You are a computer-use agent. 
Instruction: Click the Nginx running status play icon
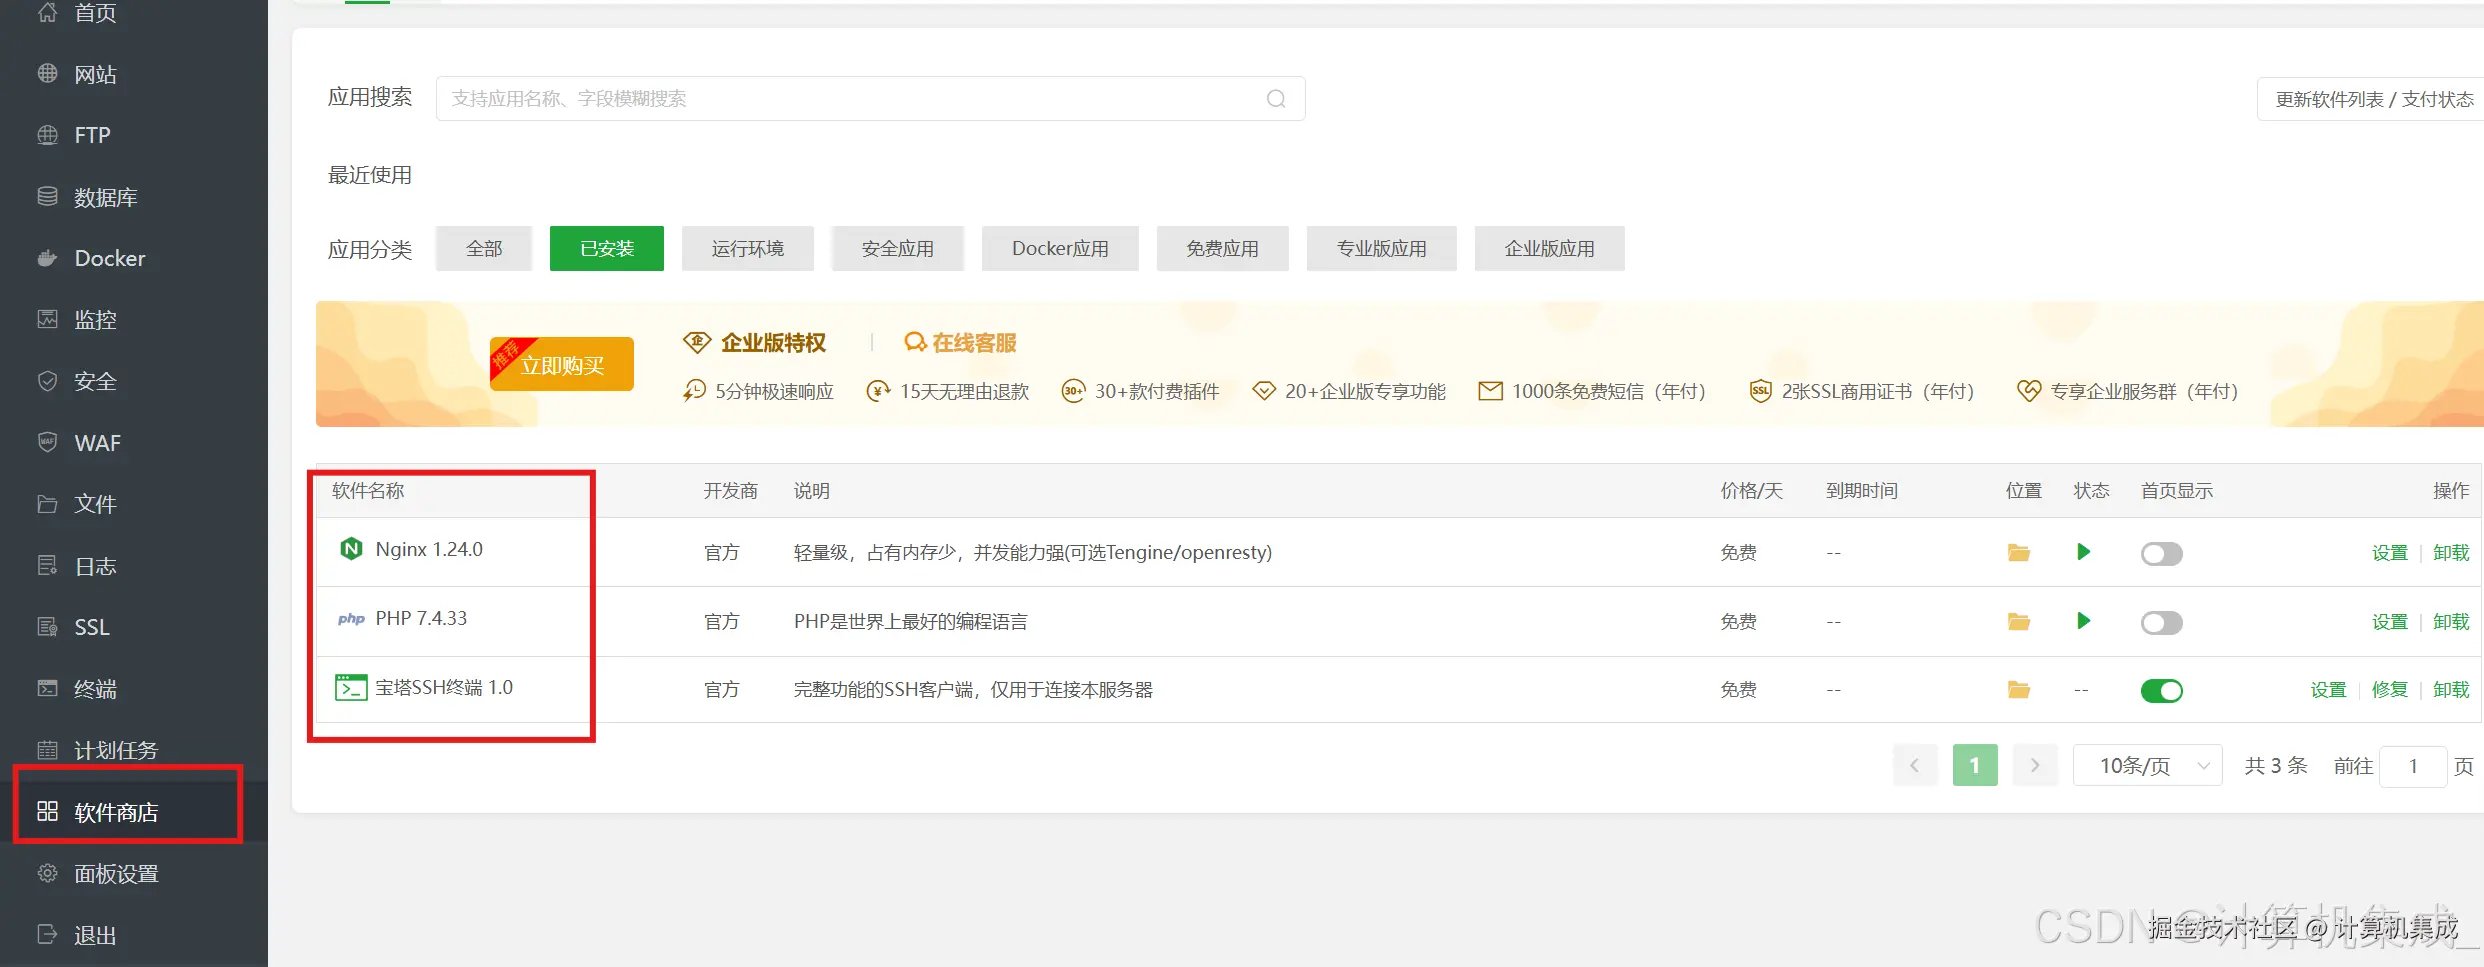tap(2084, 552)
